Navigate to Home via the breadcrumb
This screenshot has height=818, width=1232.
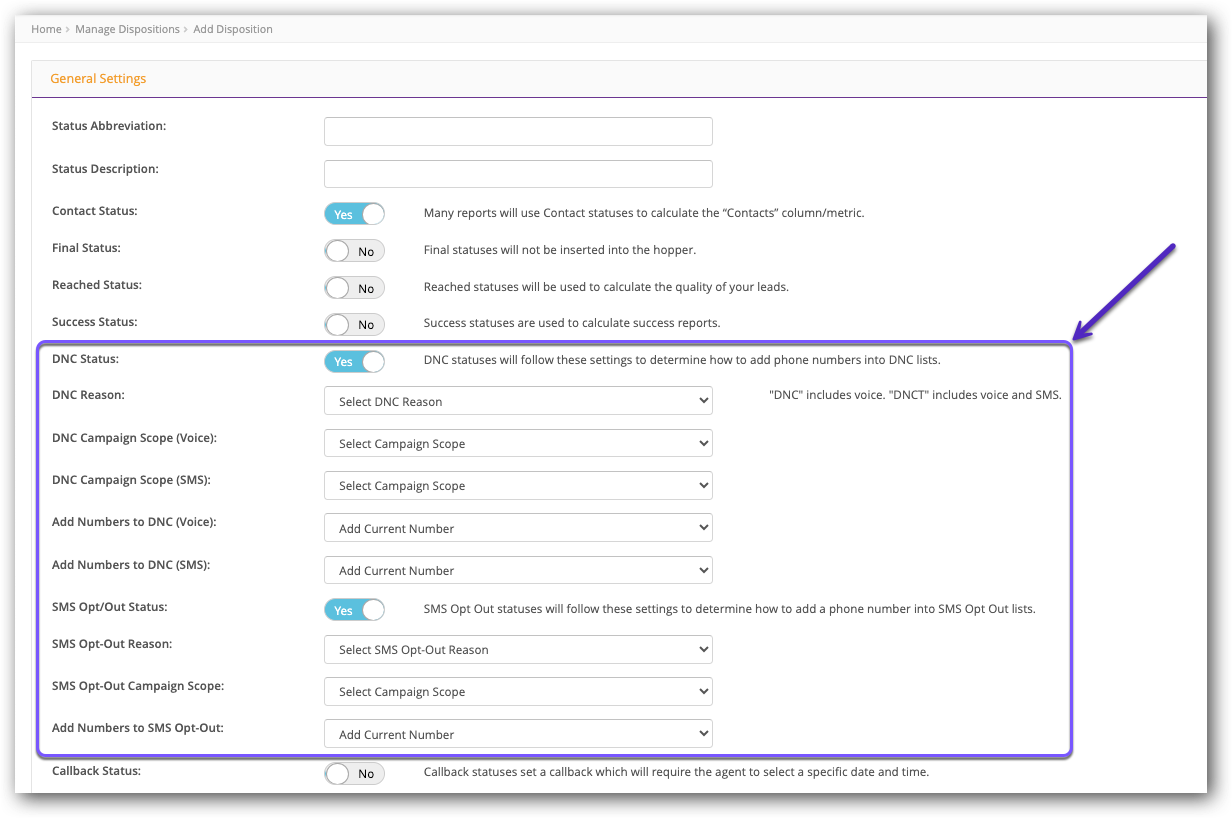[x=46, y=29]
